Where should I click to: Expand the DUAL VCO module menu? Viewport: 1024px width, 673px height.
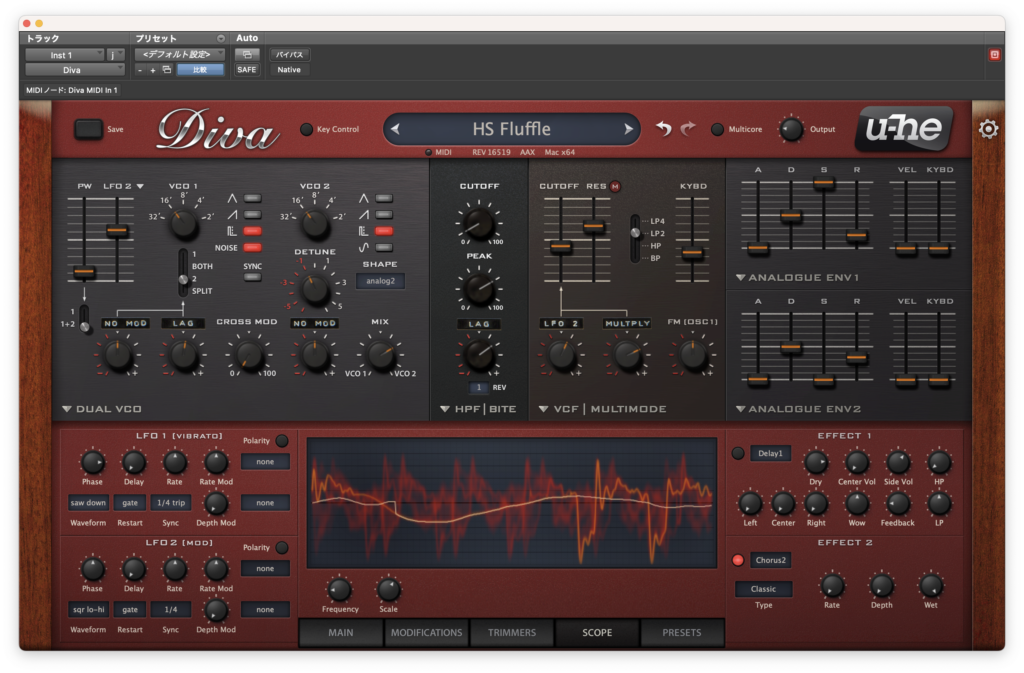point(67,409)
